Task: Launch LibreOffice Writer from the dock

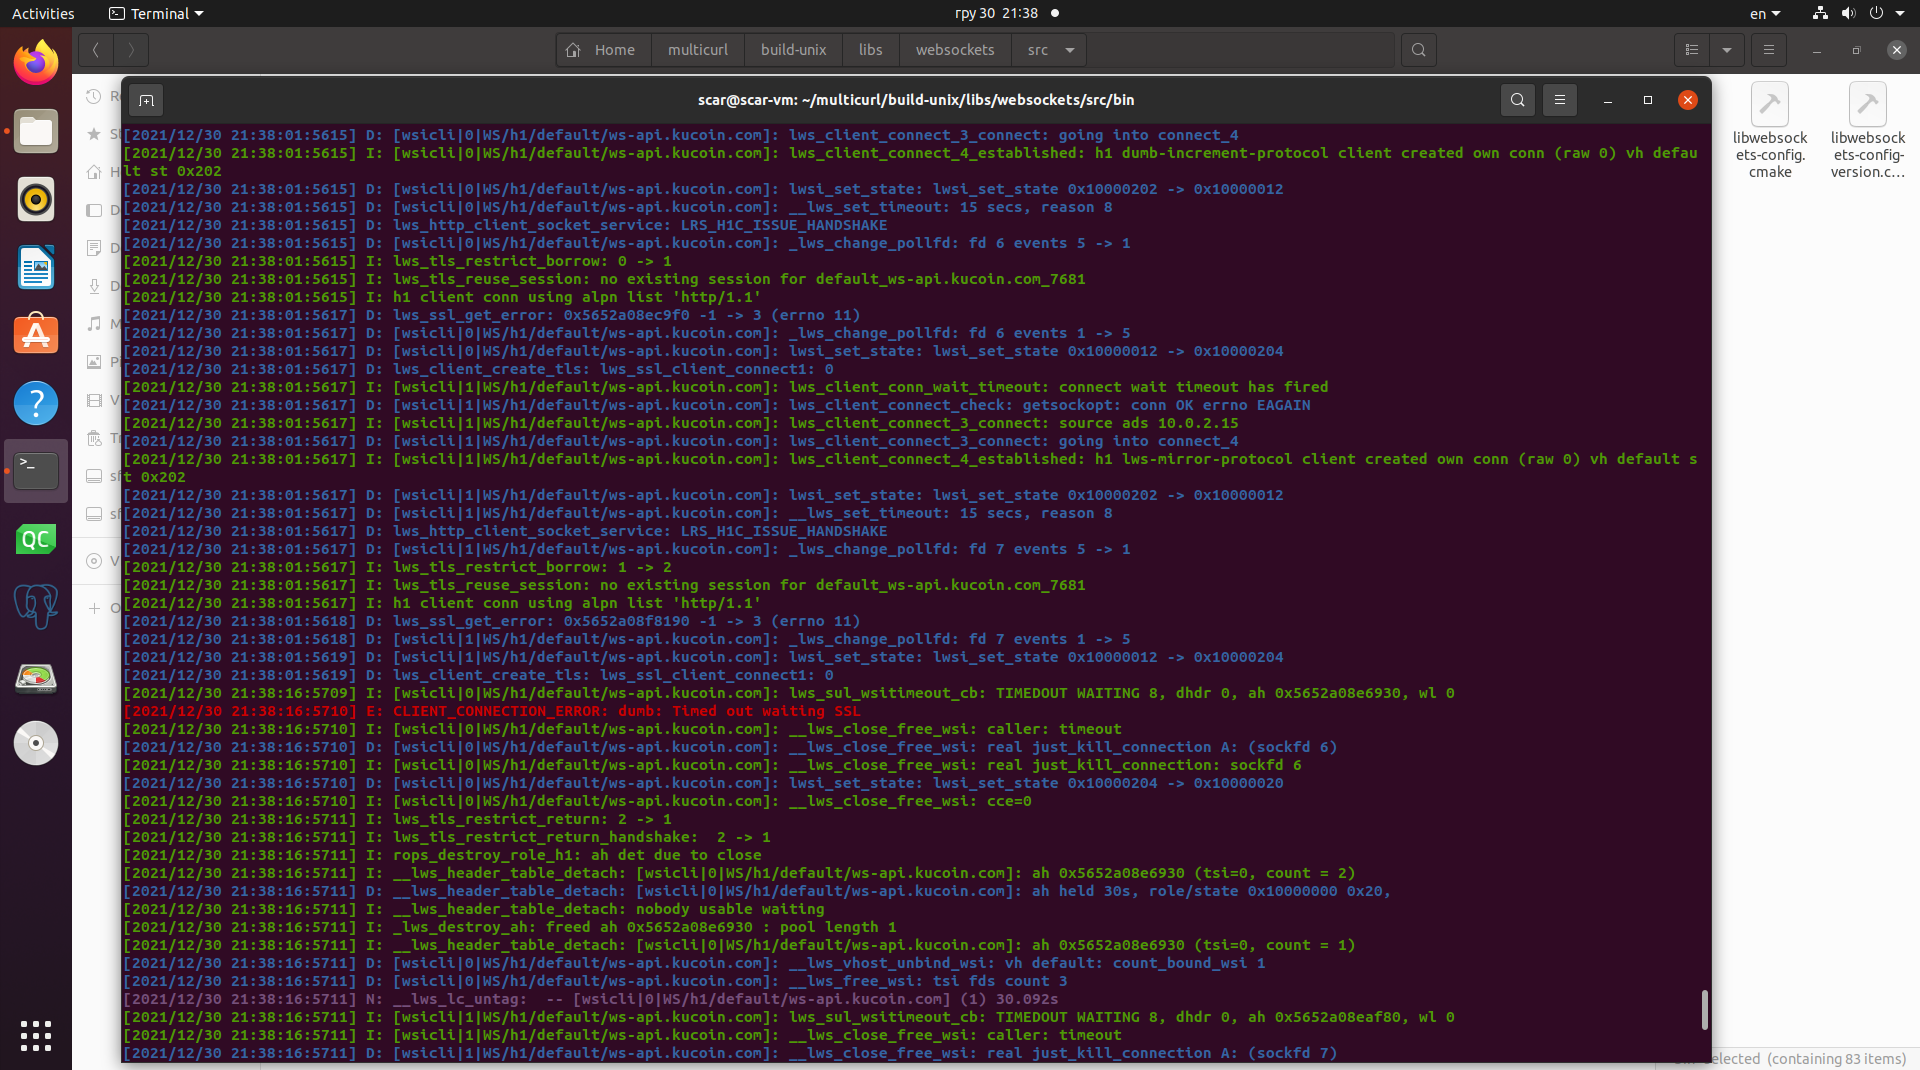Action: click(x=35, y=267)
